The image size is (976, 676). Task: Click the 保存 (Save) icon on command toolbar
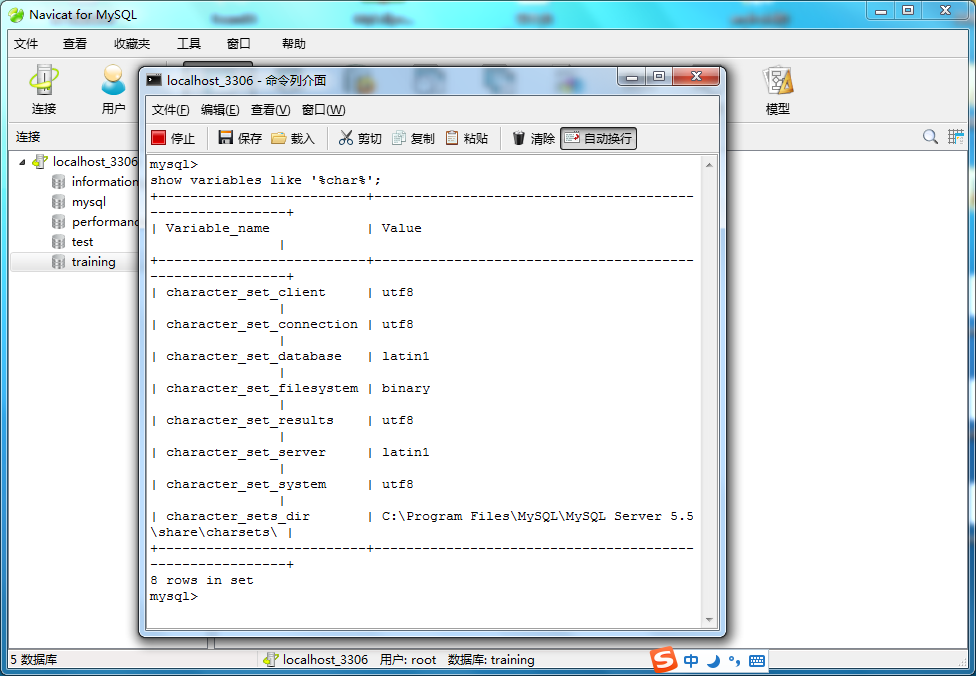coord(237,138)
